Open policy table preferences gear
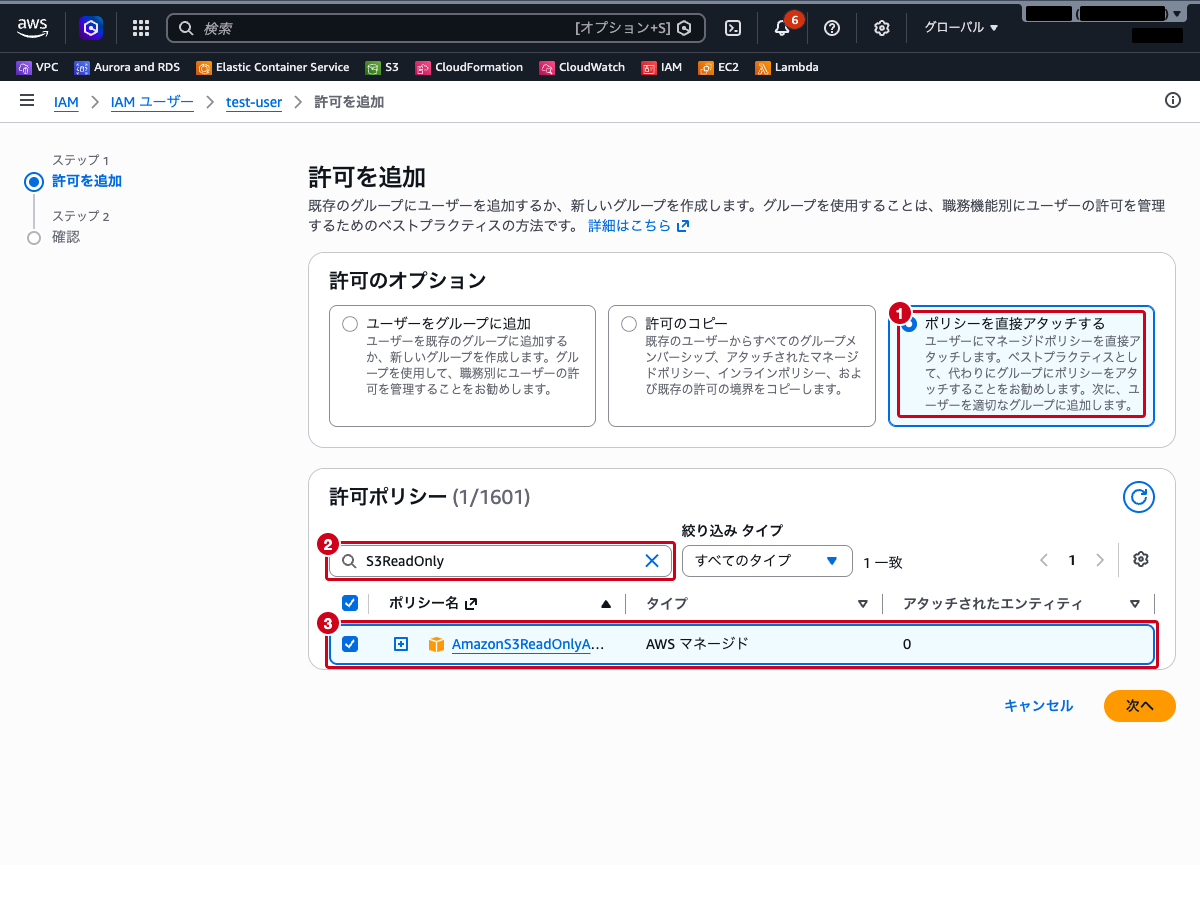1200x900 pixels. [1140, 560]
